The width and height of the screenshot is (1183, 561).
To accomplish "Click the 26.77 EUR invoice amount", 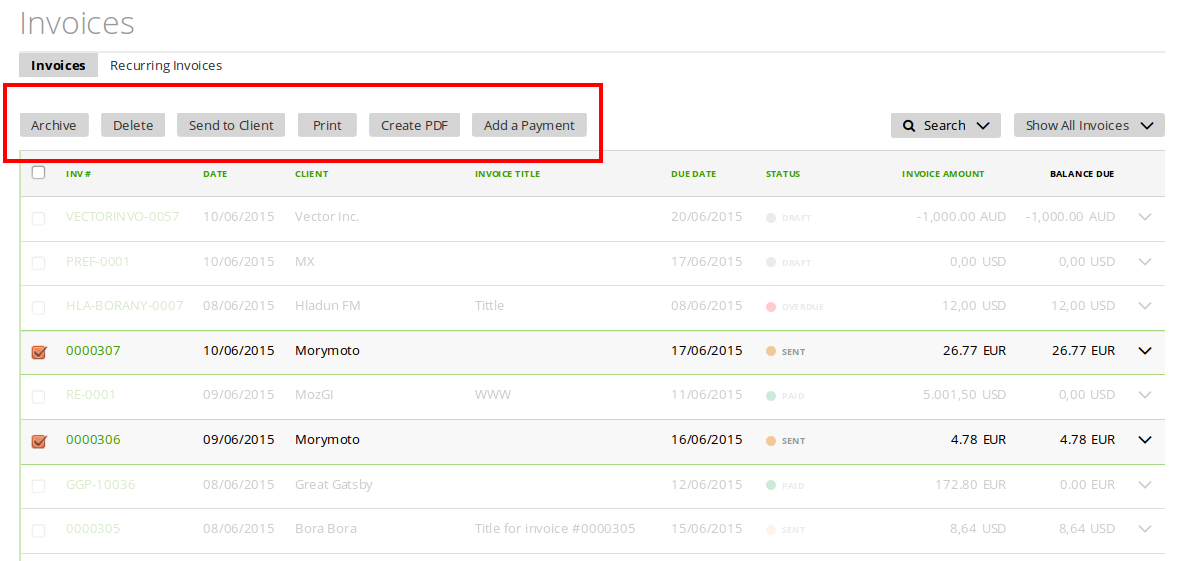I will (x=974, y=351).
